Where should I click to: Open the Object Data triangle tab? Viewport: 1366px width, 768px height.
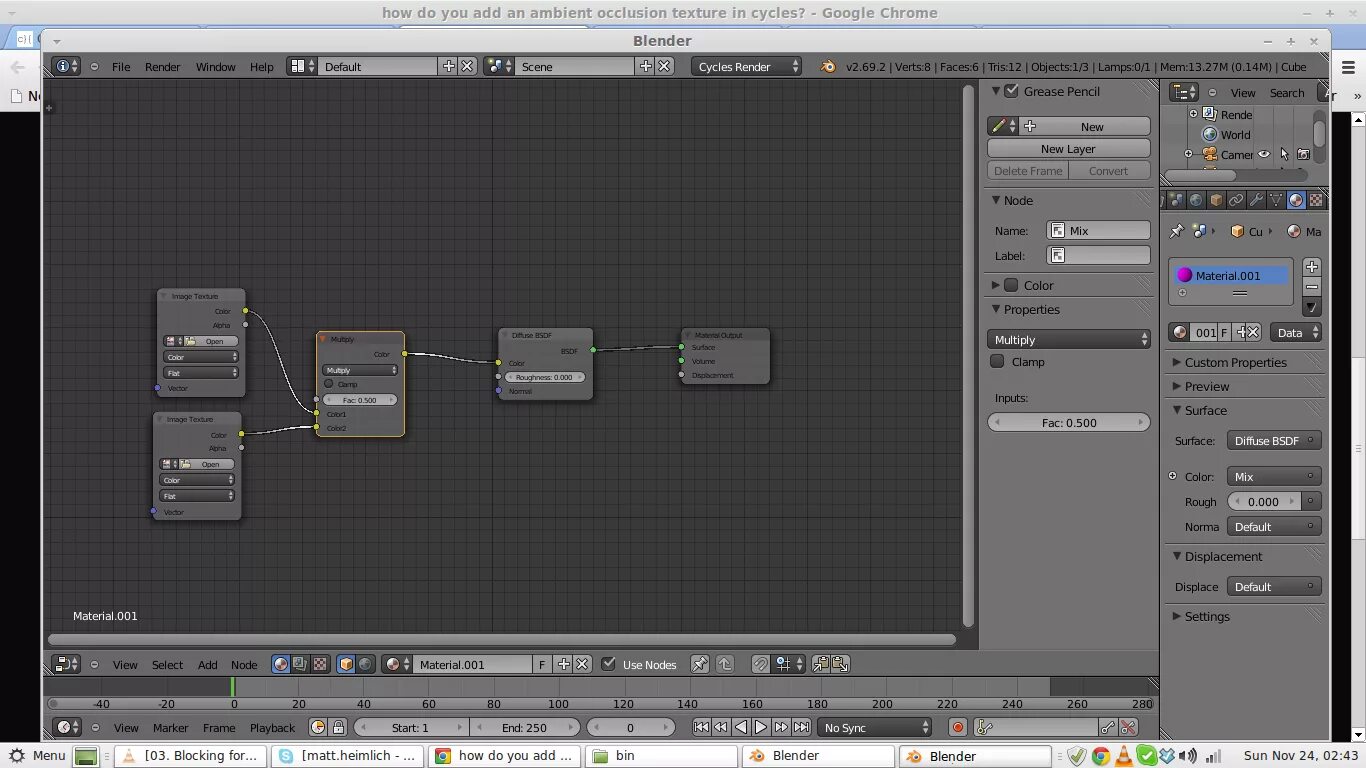click(1276, 200)
